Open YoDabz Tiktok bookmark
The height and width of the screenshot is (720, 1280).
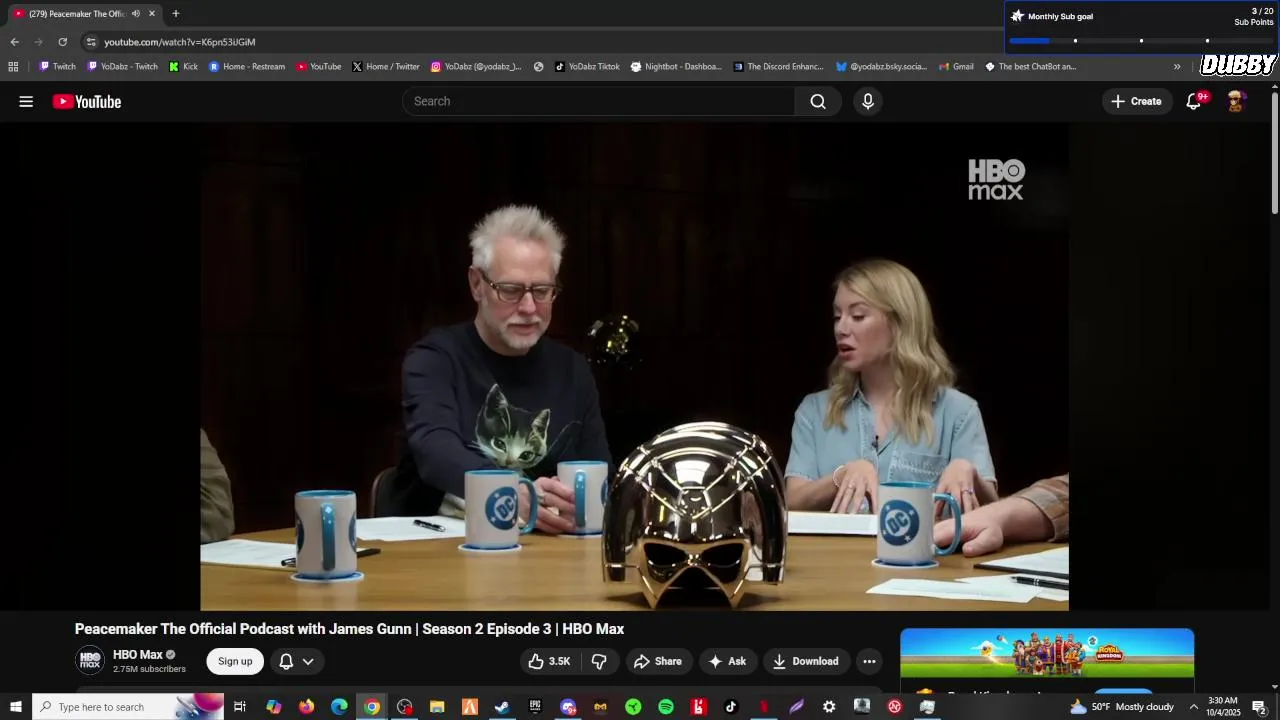(x=587, y=67)
